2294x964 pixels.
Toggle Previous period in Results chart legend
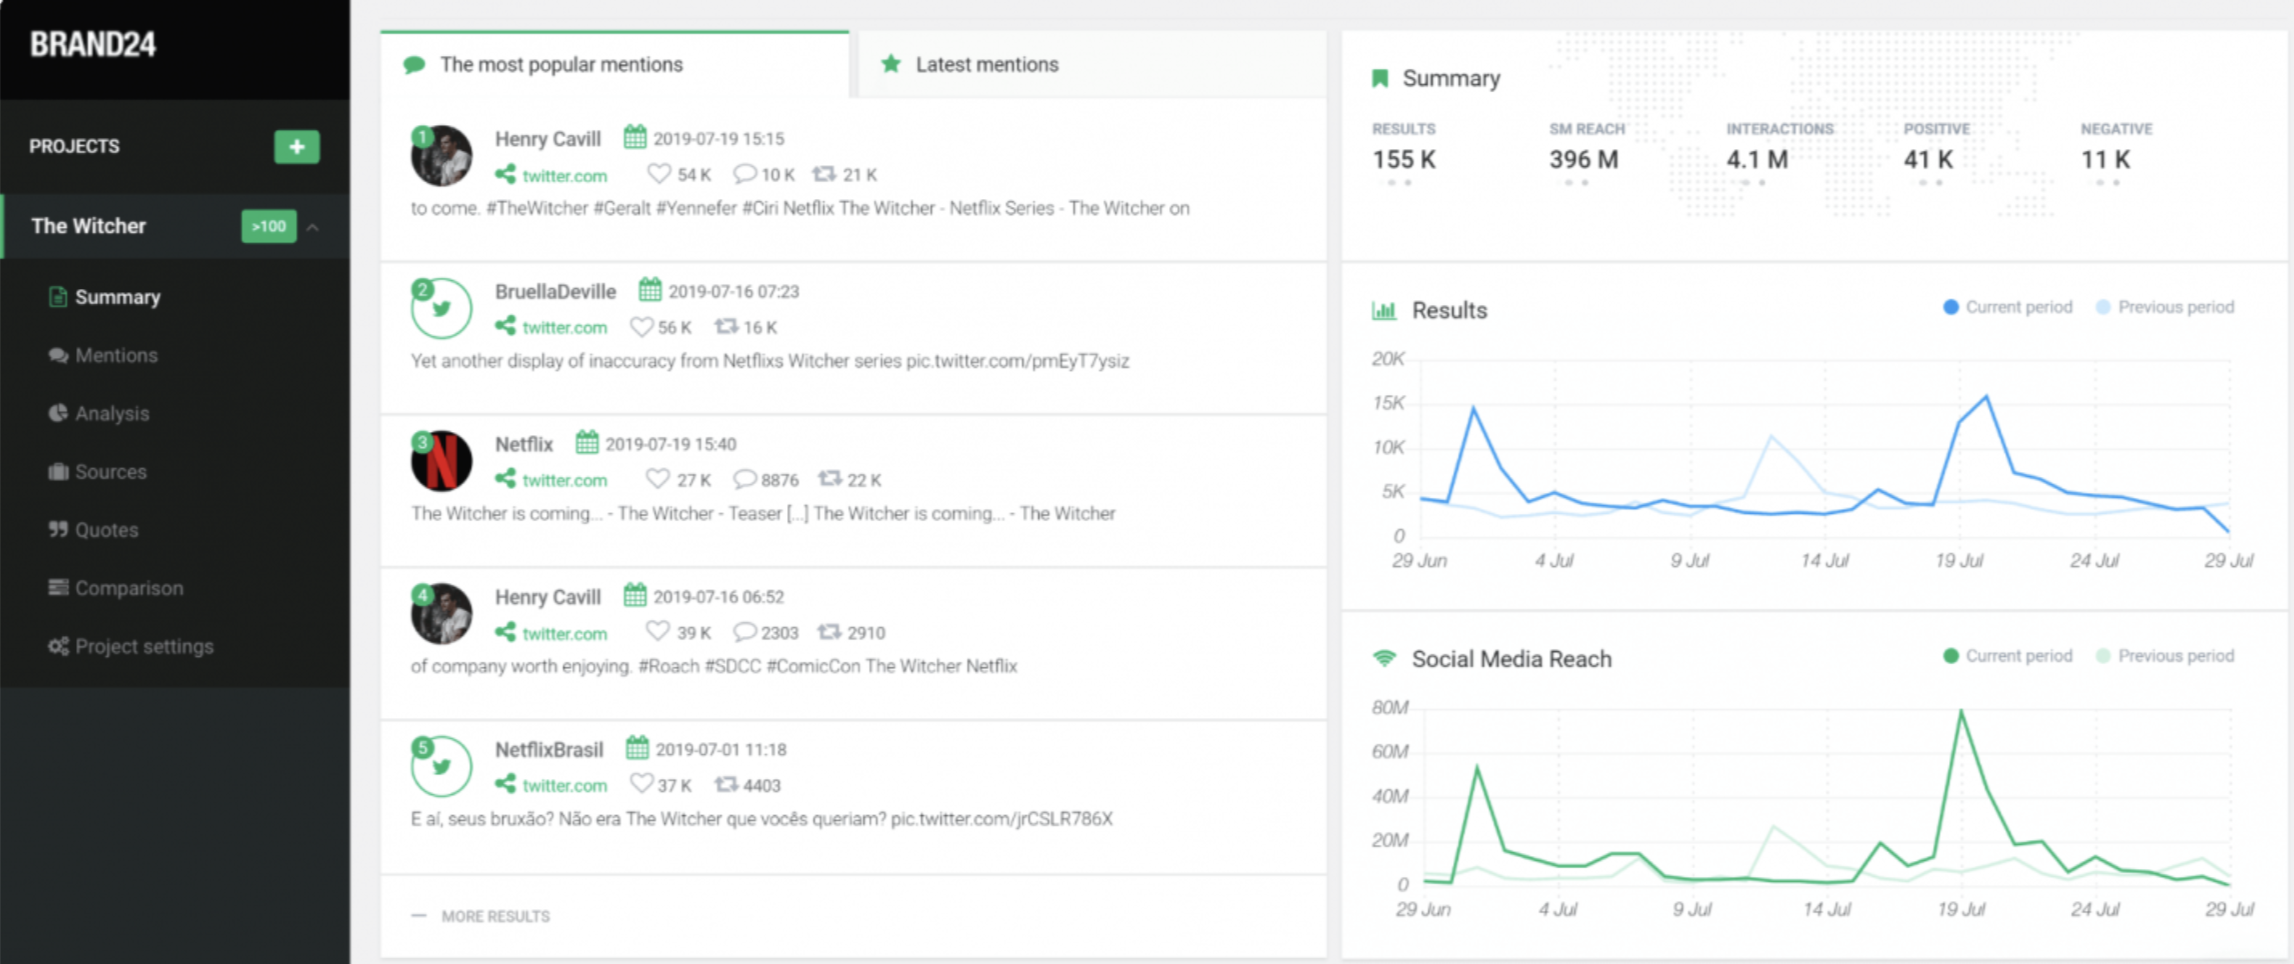[x=2164, y=307]
